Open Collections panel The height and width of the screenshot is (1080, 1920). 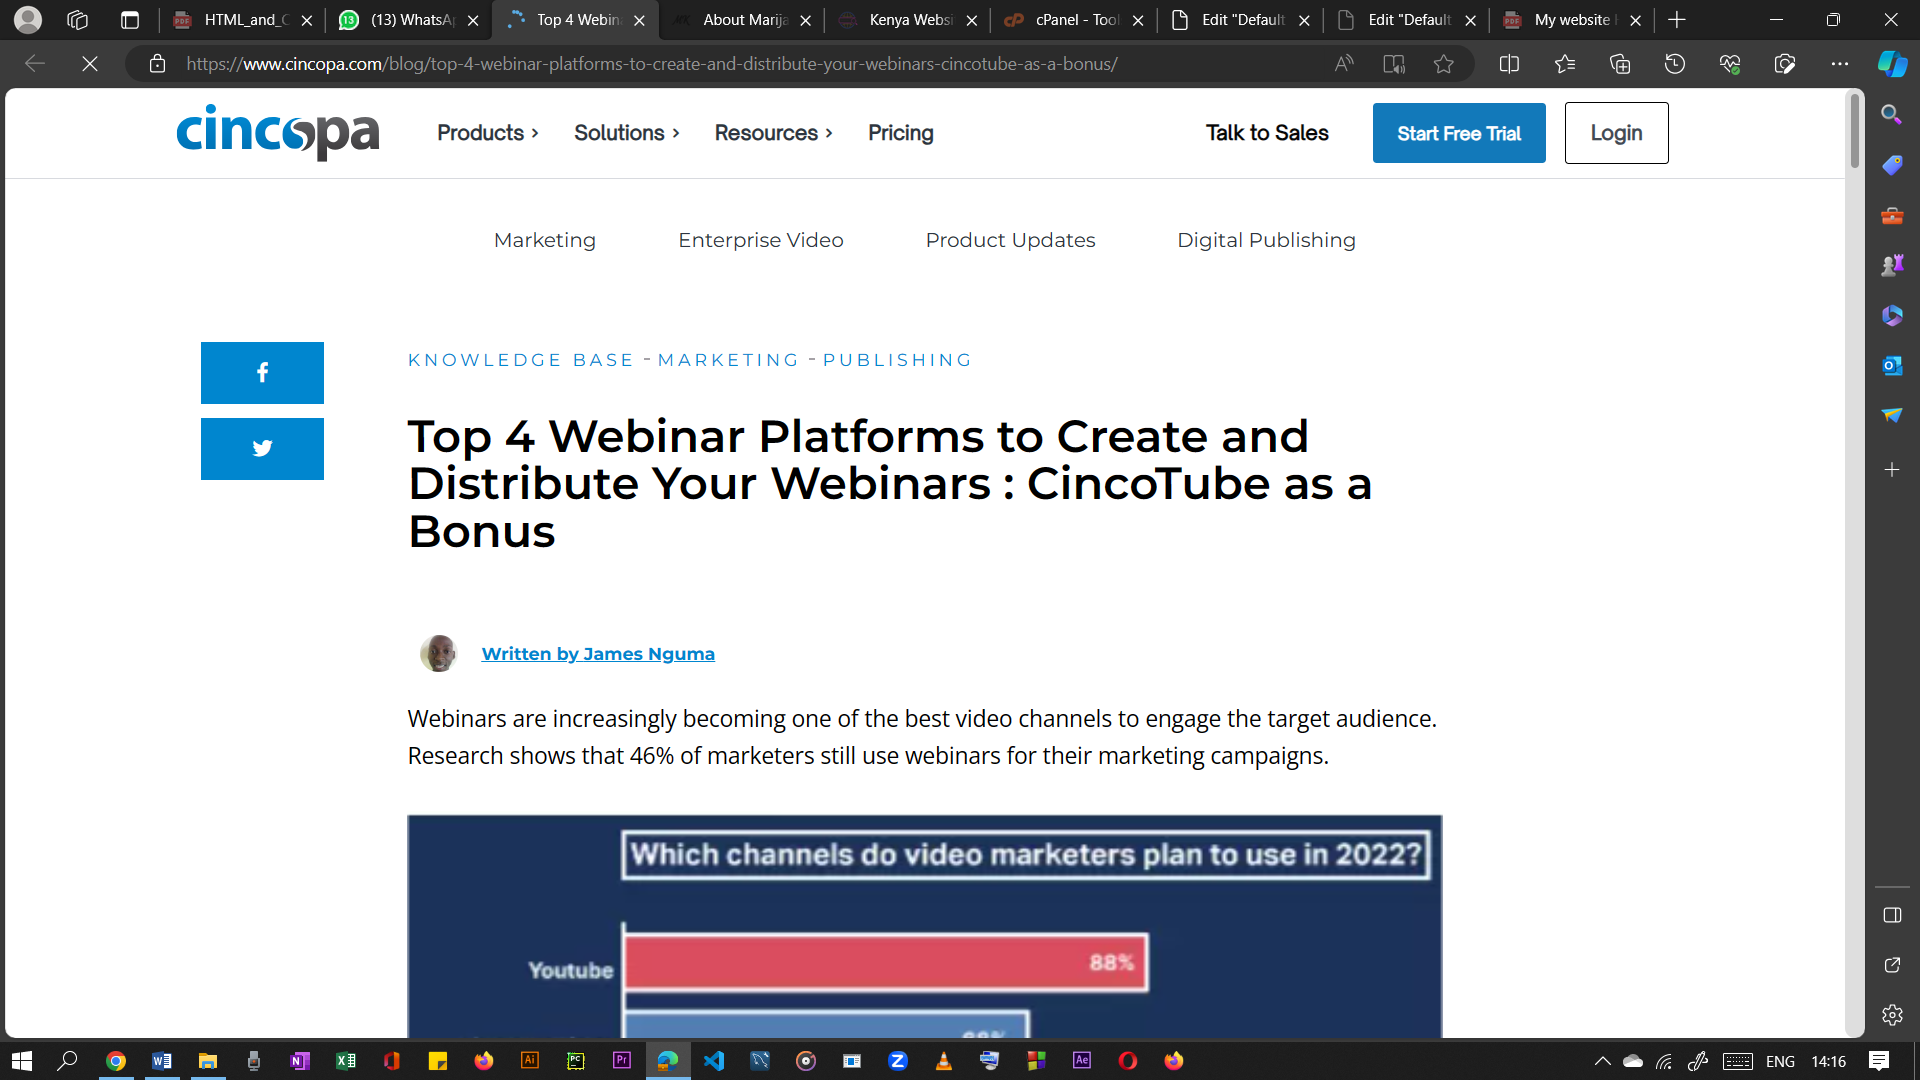tap(1620, 64)
